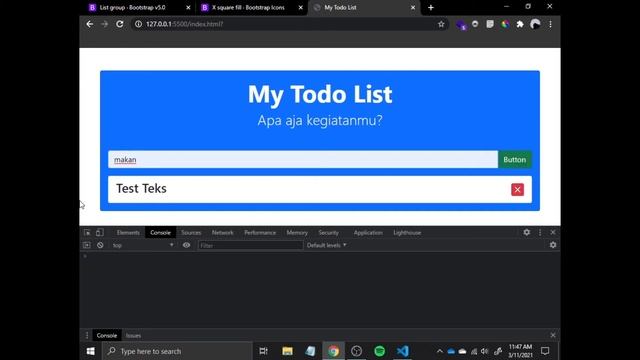640x360 pixels.
Task: Open Spotify from the taskbar
Action: (380, 351)
